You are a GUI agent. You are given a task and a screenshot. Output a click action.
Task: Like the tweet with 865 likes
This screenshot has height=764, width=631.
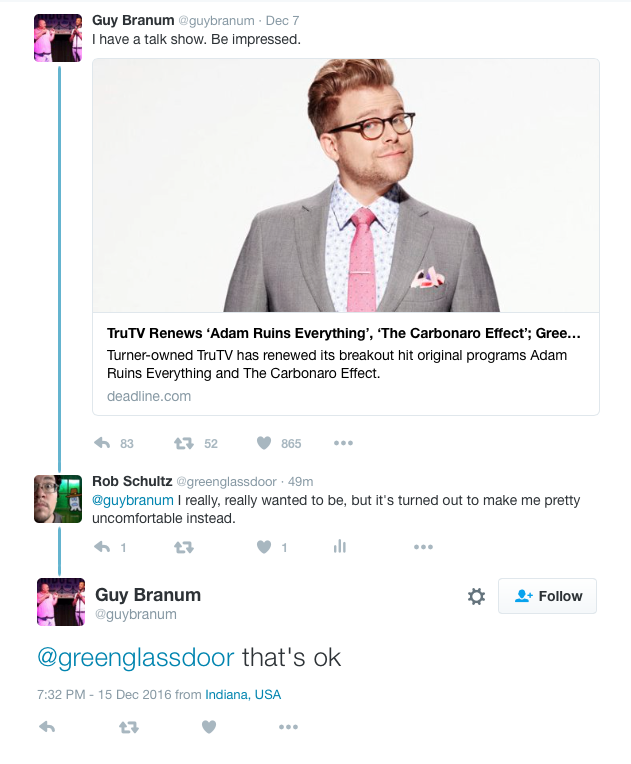tap(264, 443)
